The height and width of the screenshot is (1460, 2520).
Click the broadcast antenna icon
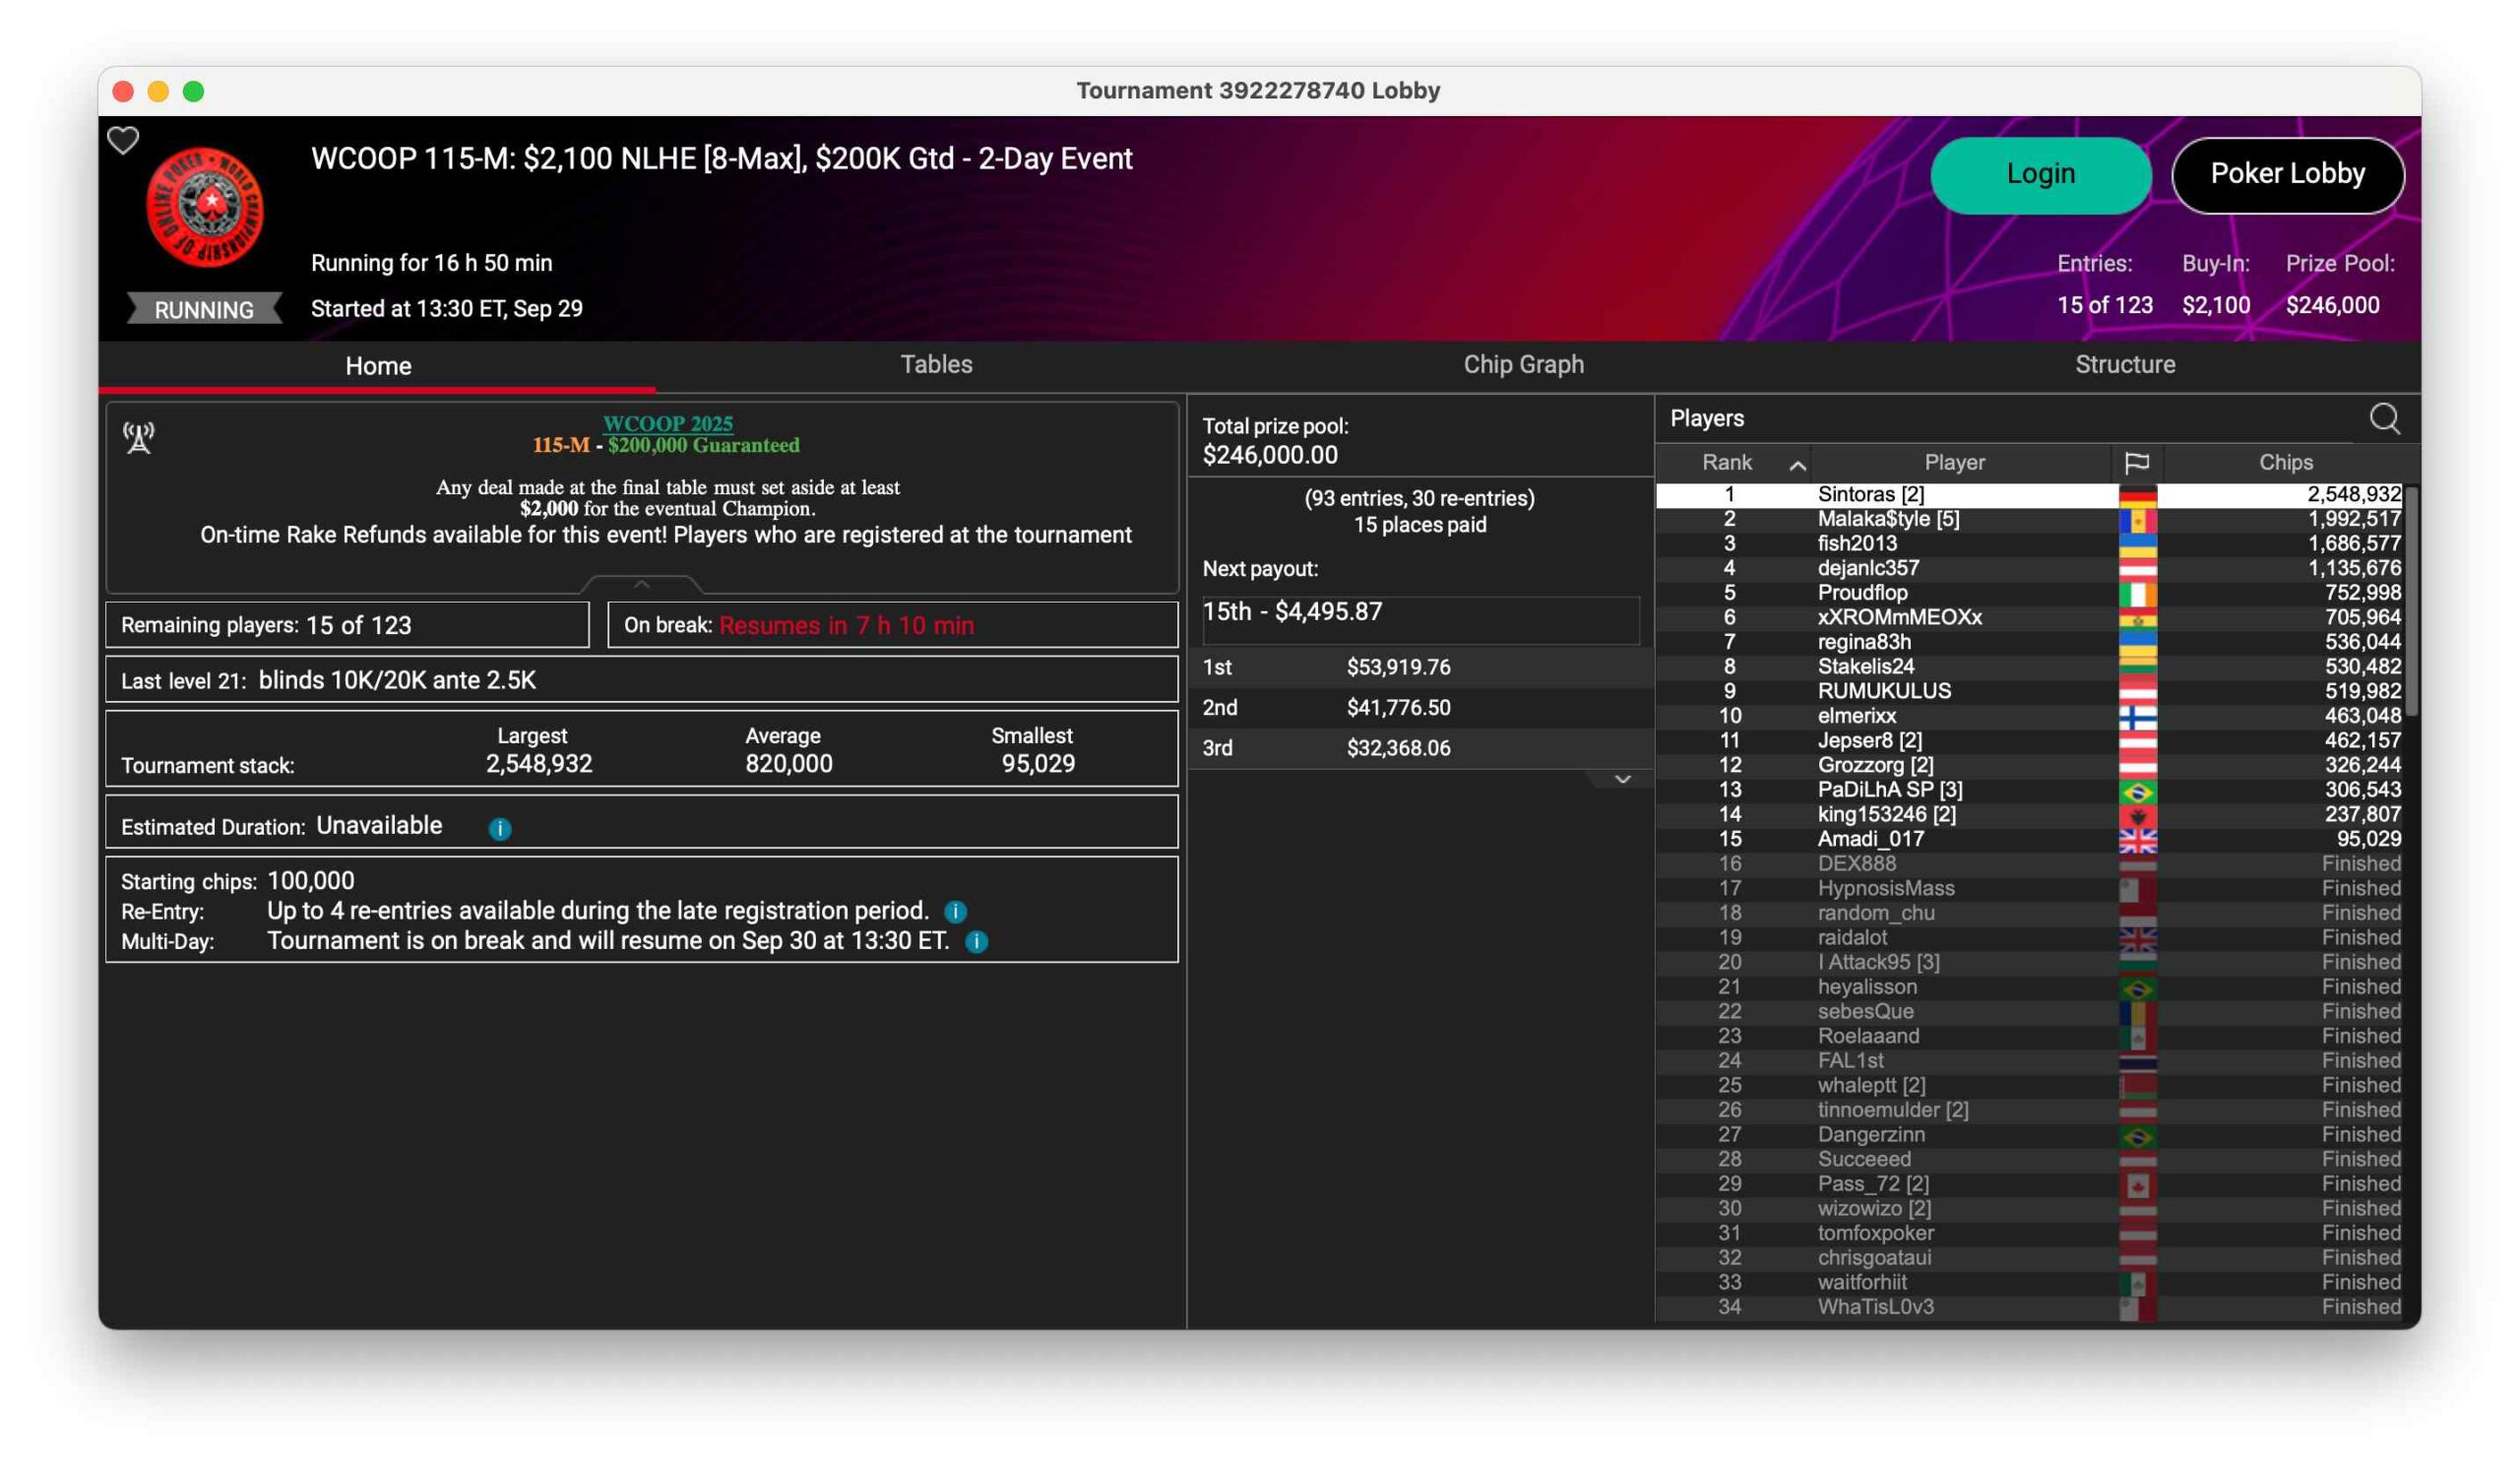pos(139,437)
